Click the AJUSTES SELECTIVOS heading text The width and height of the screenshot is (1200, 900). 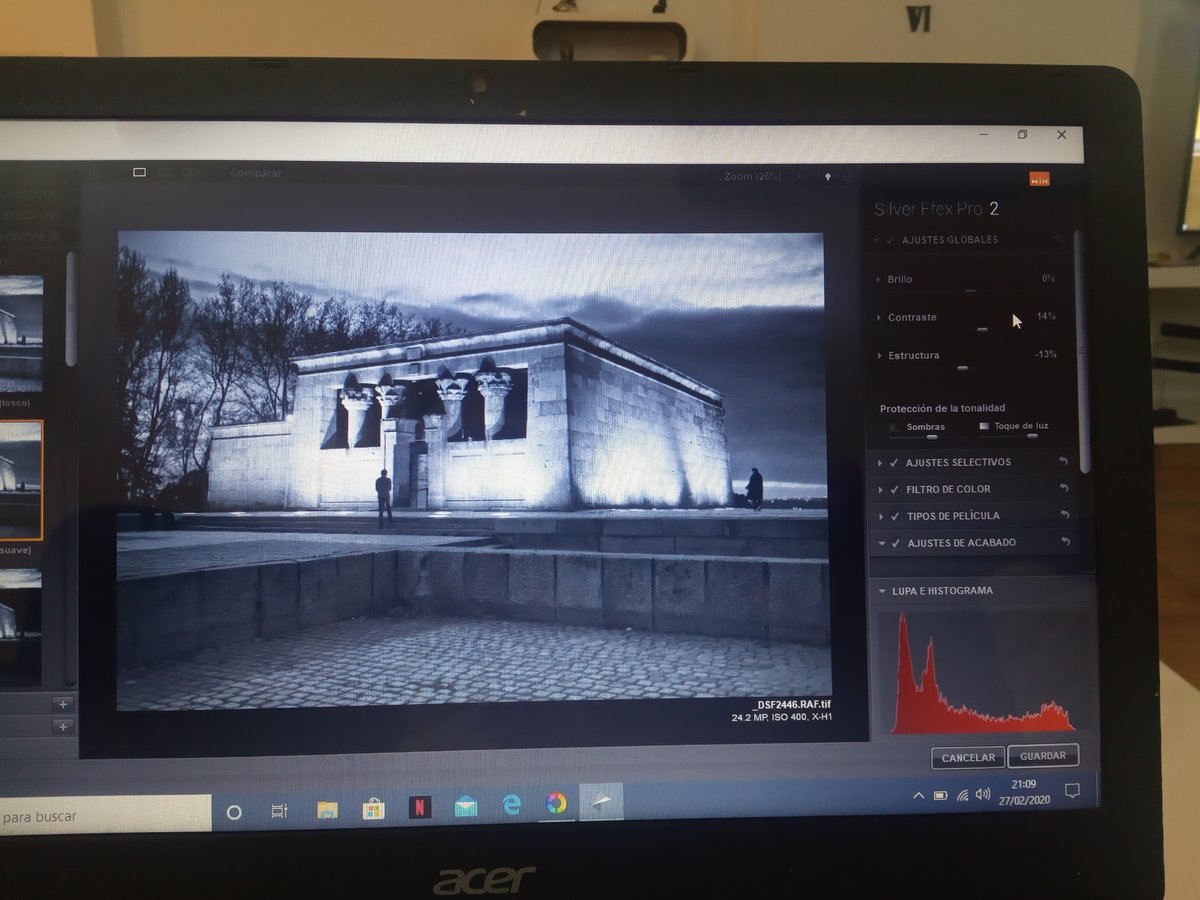tap(958, 462)
